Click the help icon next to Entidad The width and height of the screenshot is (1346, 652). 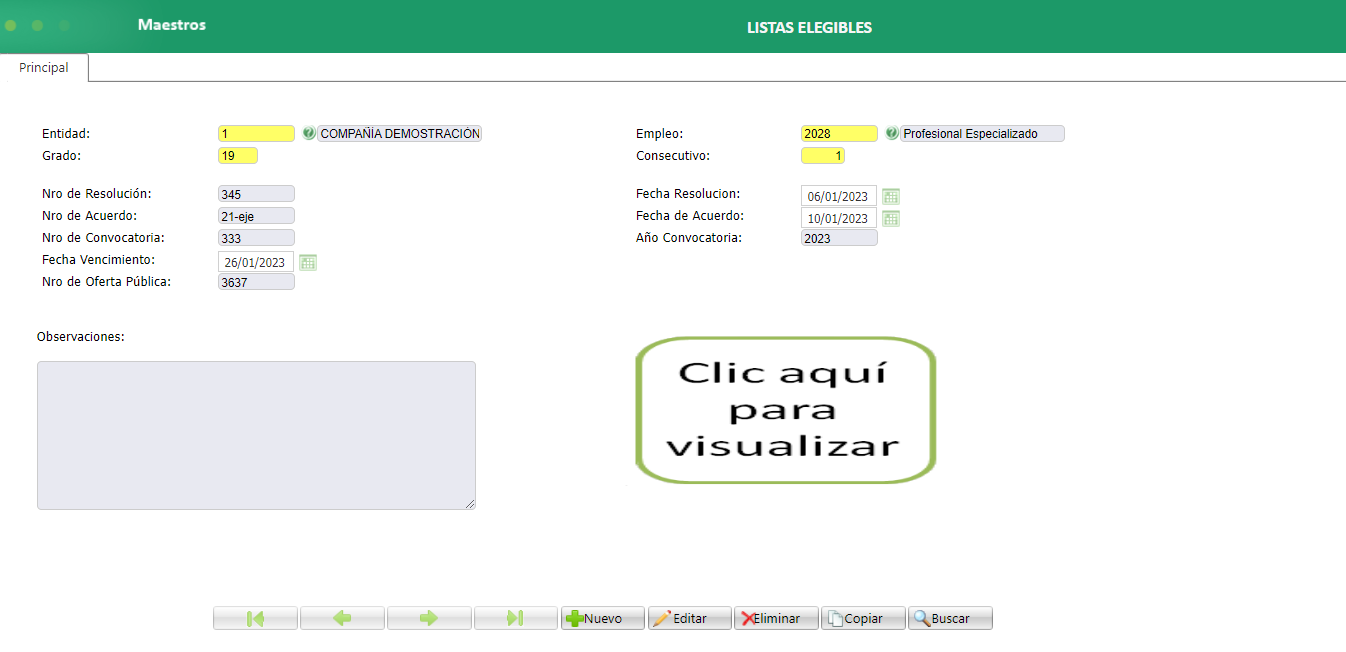(x=308, y=132)
